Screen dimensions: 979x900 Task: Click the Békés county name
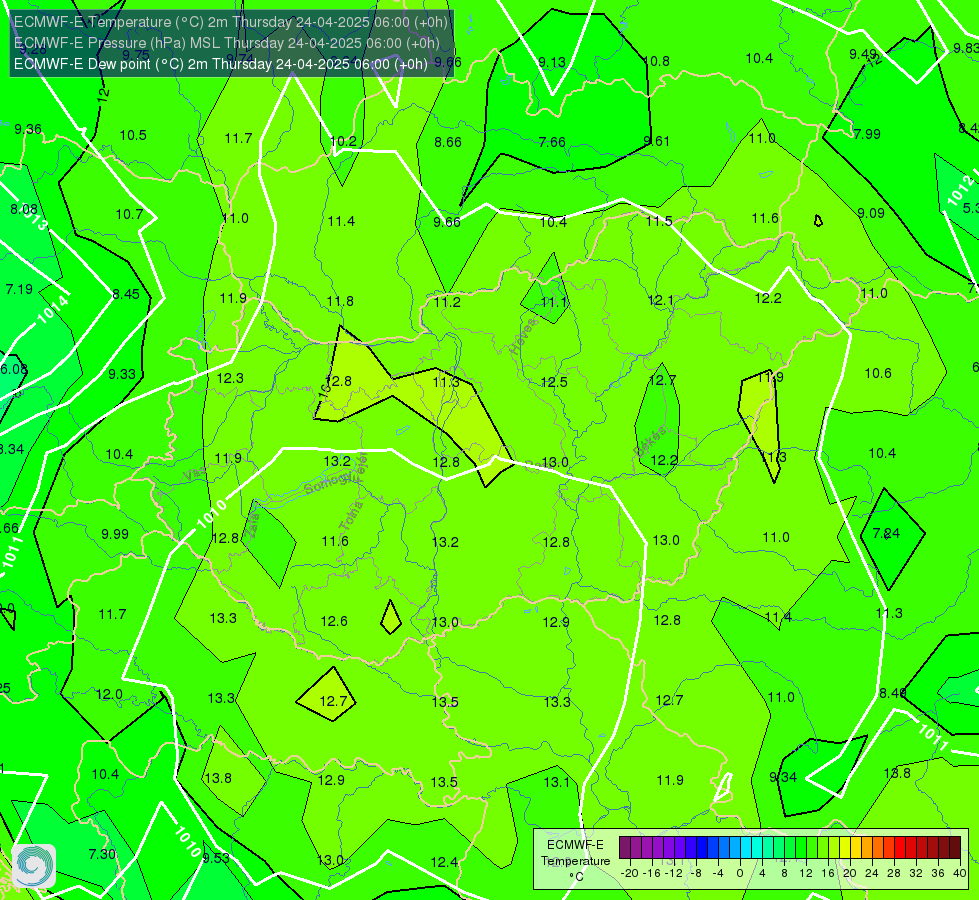[x=650, y=442]
